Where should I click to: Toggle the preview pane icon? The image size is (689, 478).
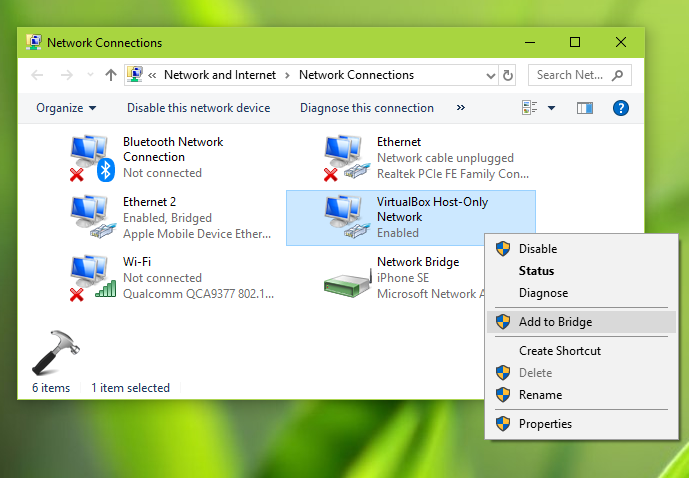(585, 108)
